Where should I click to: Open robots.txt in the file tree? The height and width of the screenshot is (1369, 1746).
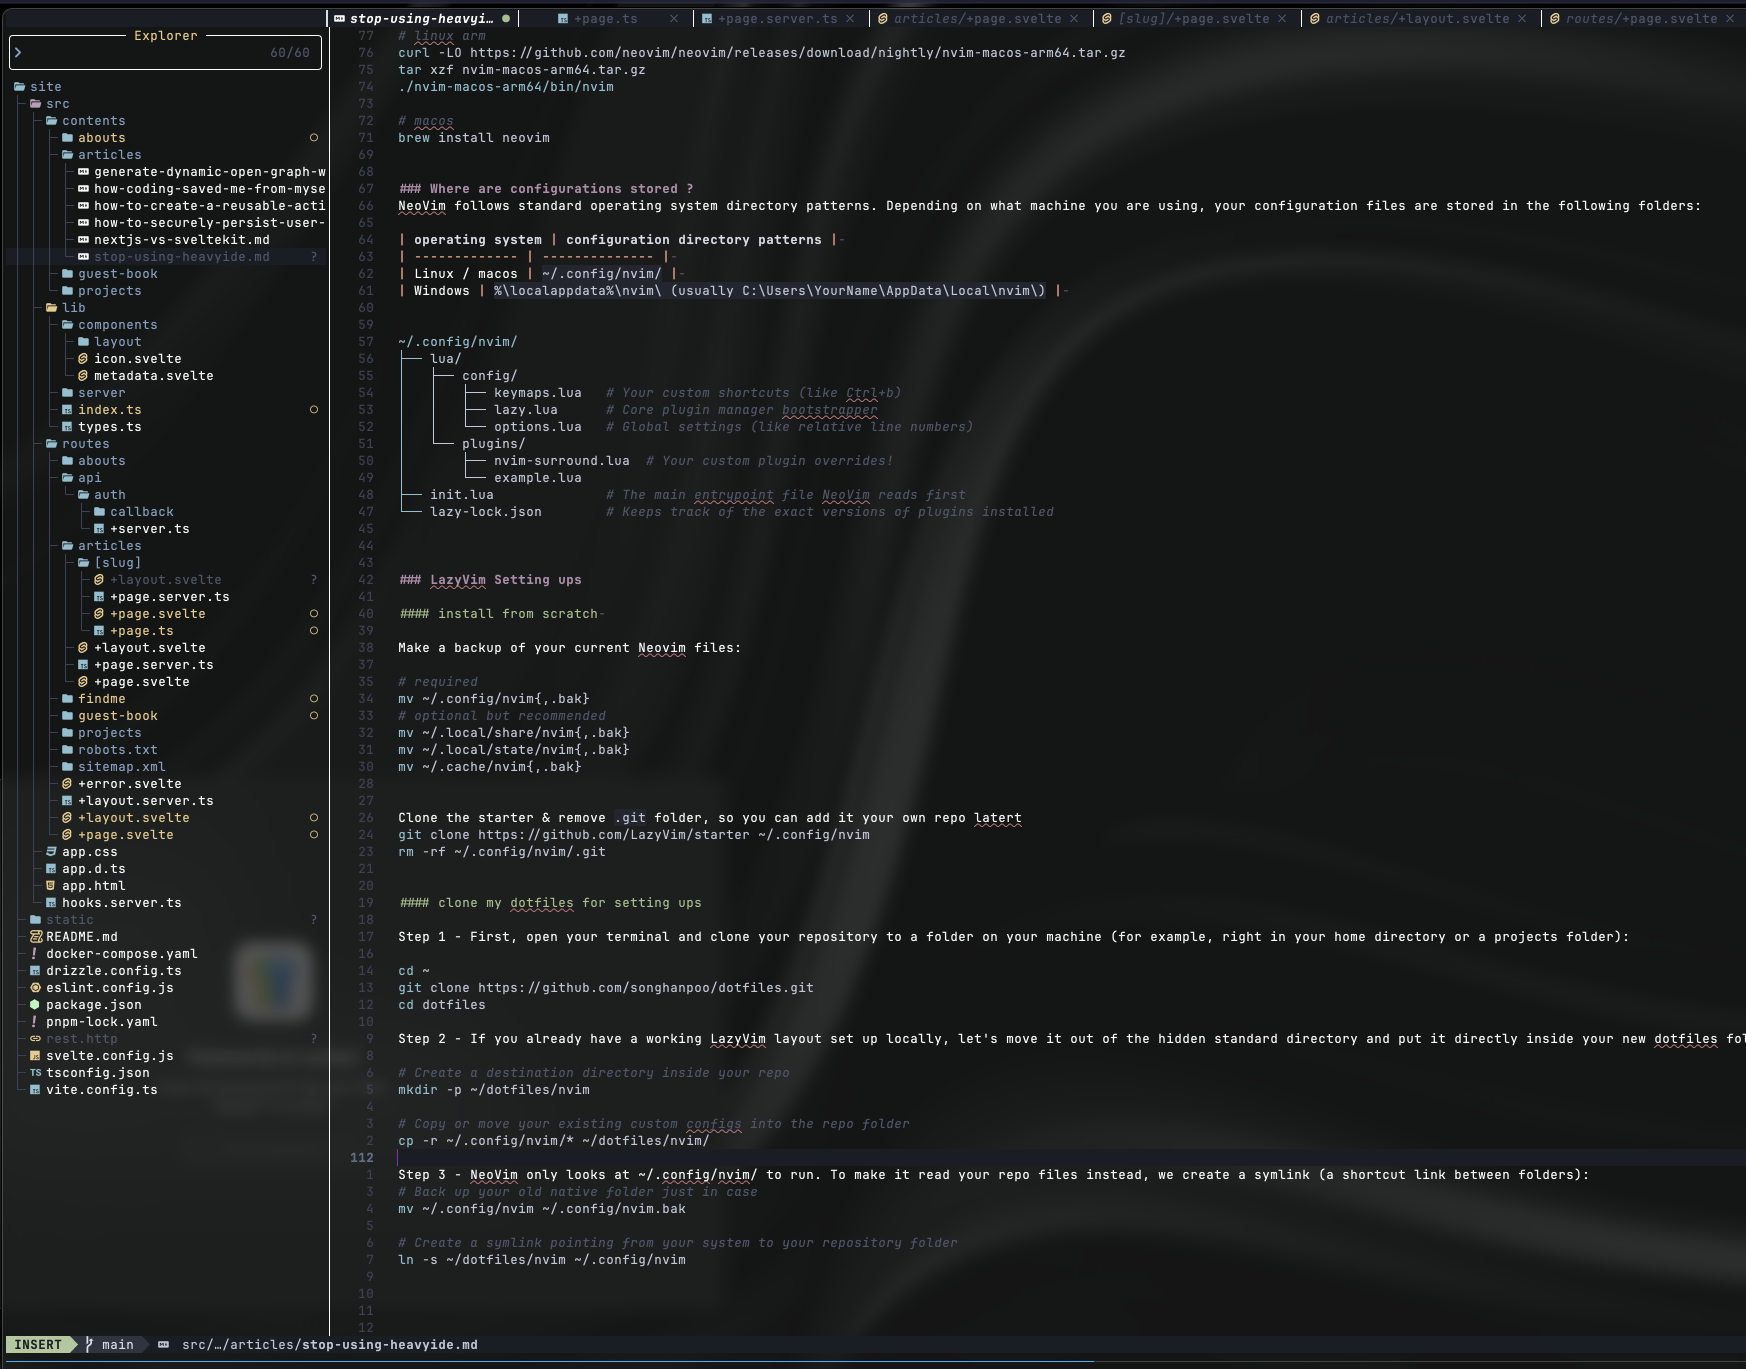click(x=118, y=750)
